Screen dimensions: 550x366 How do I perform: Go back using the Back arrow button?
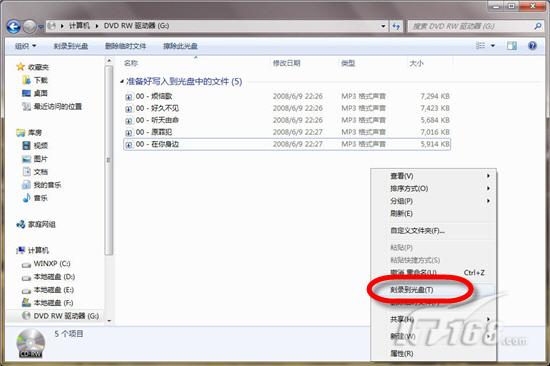tap(13, 26)
